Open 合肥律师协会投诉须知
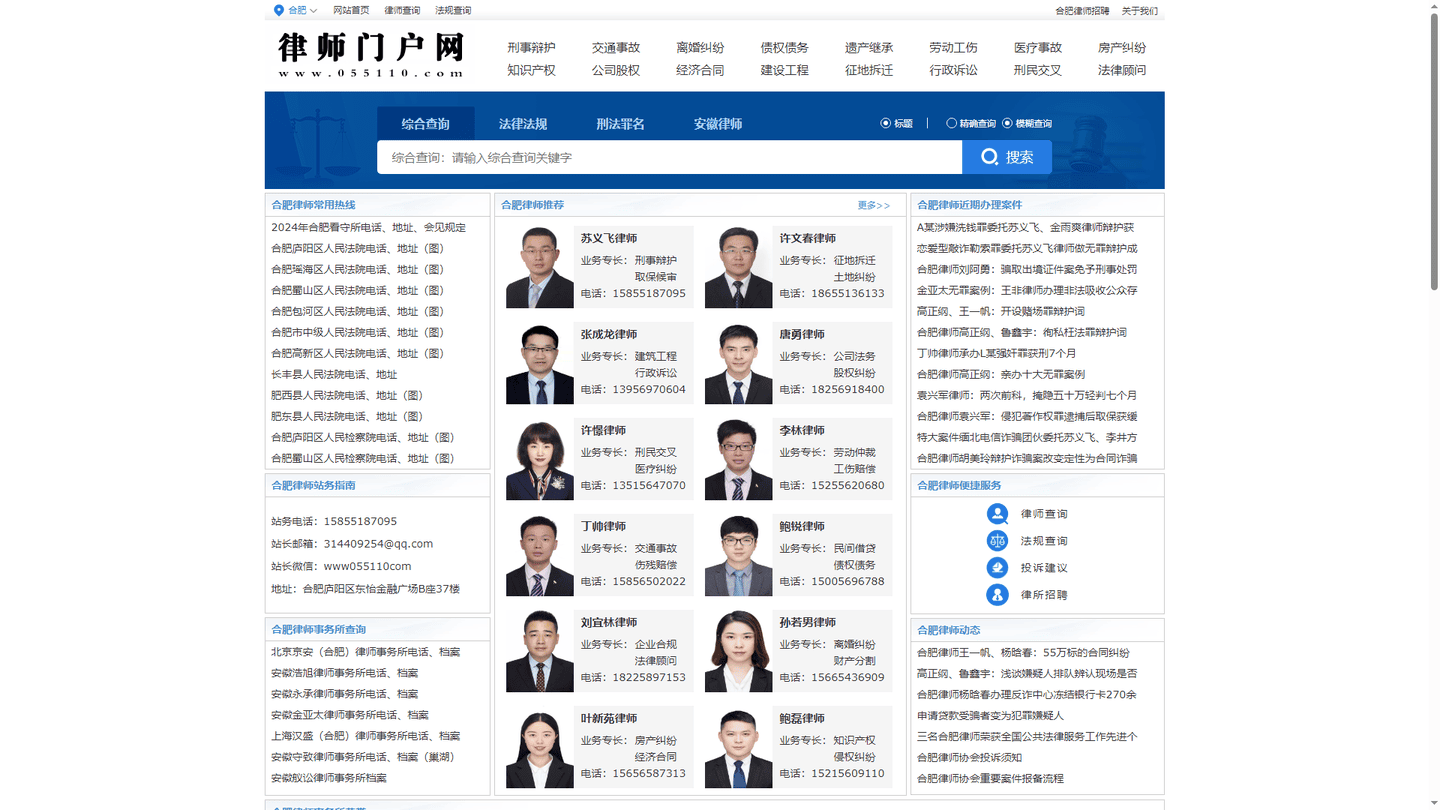The width and height of the screenshot is (1440, 810). pos(969,758)
